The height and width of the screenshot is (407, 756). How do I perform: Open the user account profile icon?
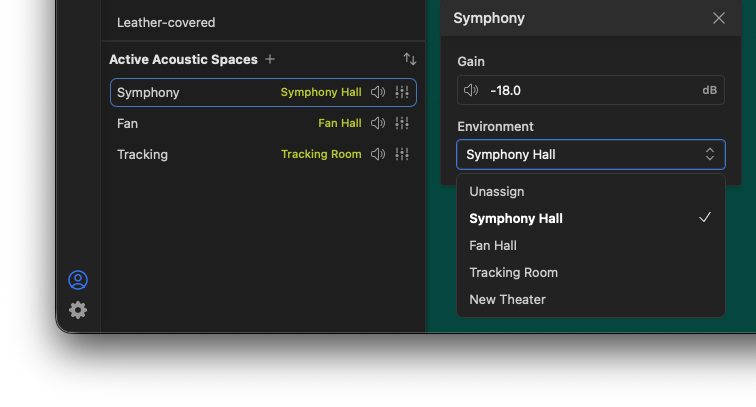click(x=78, y=280)
